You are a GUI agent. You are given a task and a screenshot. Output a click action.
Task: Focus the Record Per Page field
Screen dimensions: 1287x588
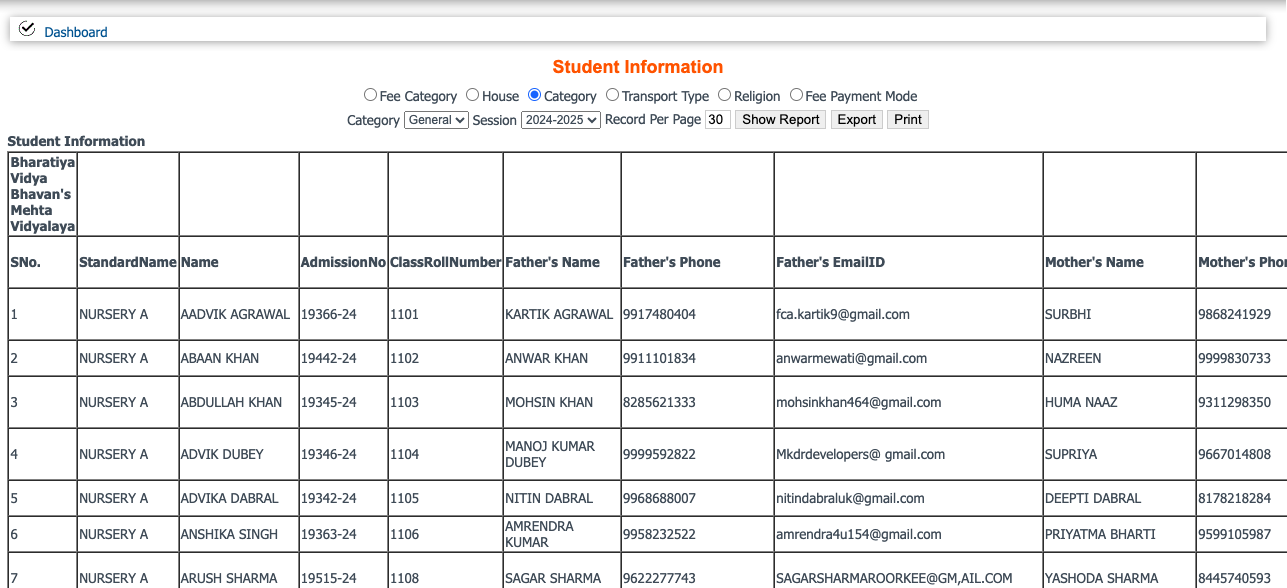pos(718,120)
